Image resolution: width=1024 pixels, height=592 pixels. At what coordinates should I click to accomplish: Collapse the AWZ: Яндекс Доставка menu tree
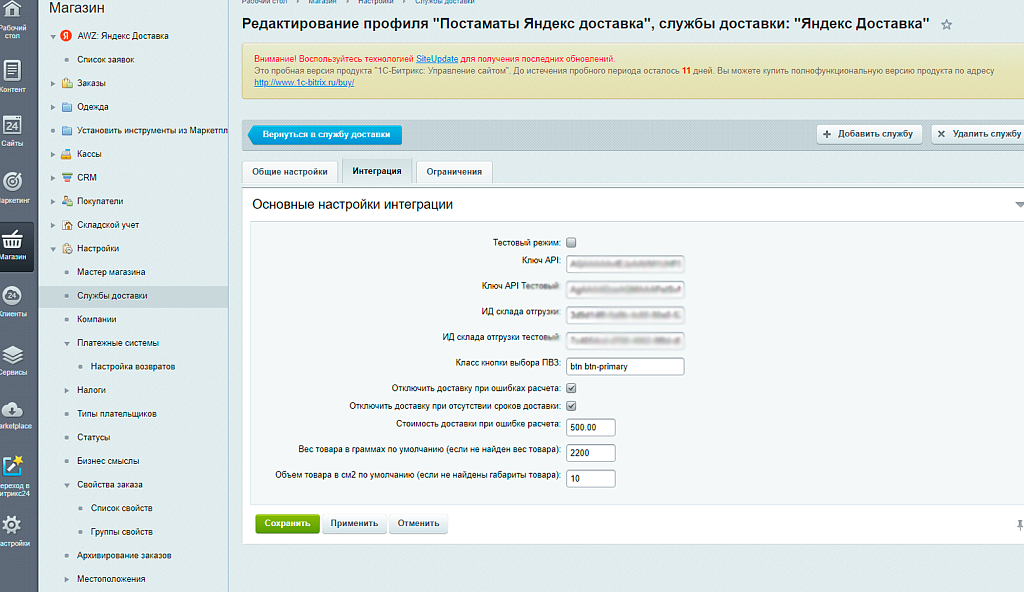(x=51, y=36)
